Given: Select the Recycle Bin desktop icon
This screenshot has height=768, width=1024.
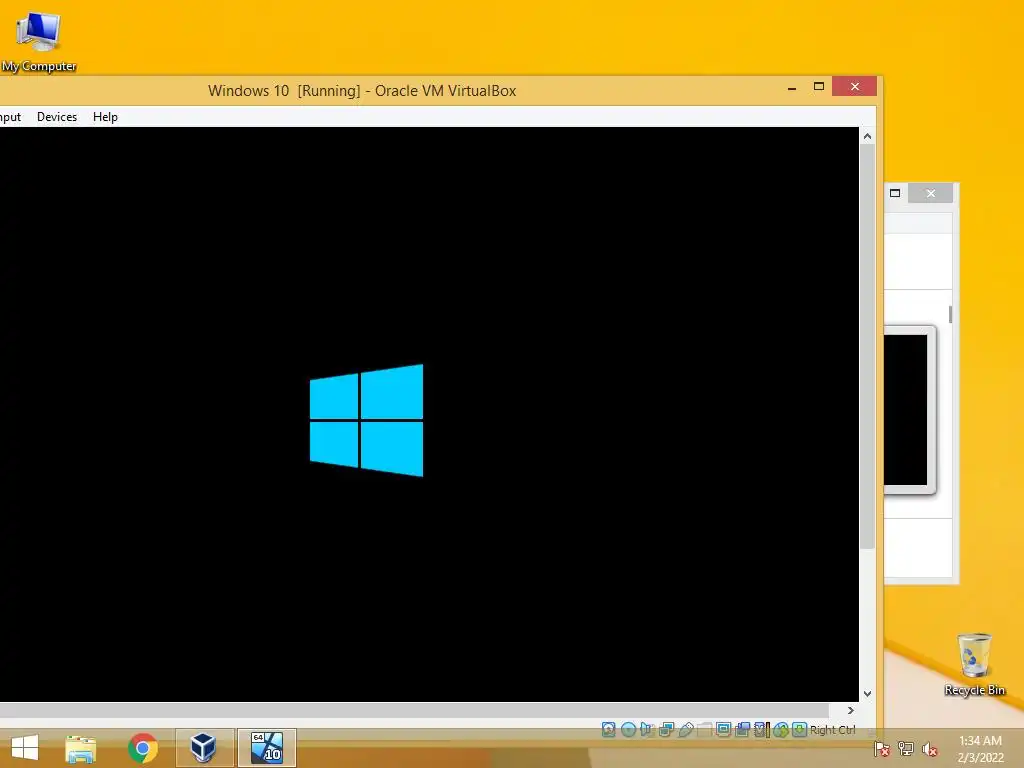Looking at the screenshot, I should (x=974, y=664).
